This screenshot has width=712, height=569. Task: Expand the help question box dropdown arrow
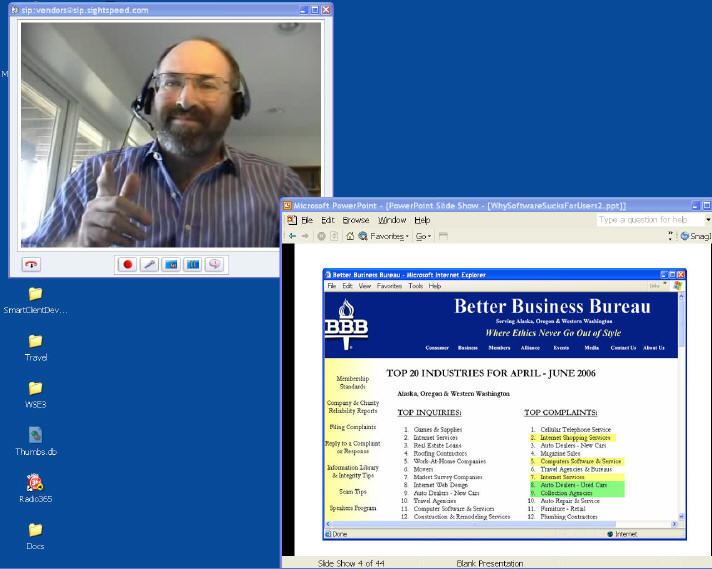[x=707, y=220]
